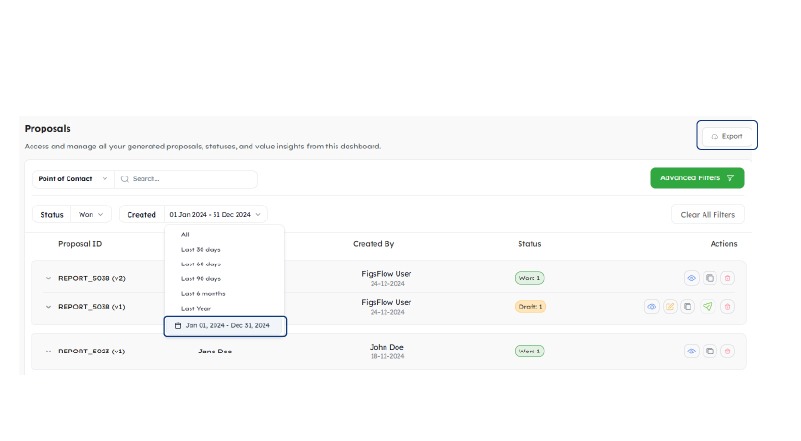The width and height of the screenshot is (801, 441).
Task: Focus the Search input field
Action: [186, 179]
